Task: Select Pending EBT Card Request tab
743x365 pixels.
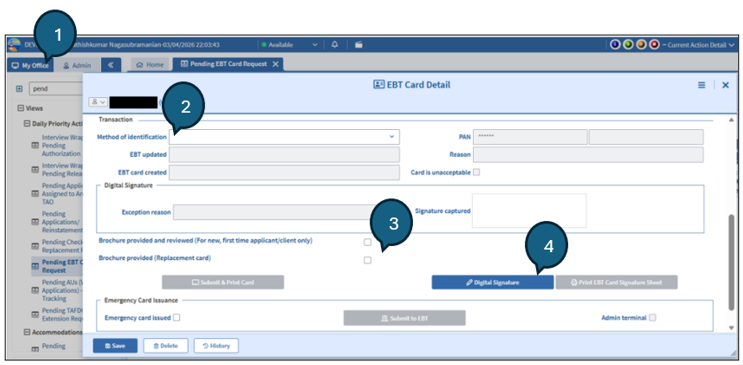Action: (224, 64)
